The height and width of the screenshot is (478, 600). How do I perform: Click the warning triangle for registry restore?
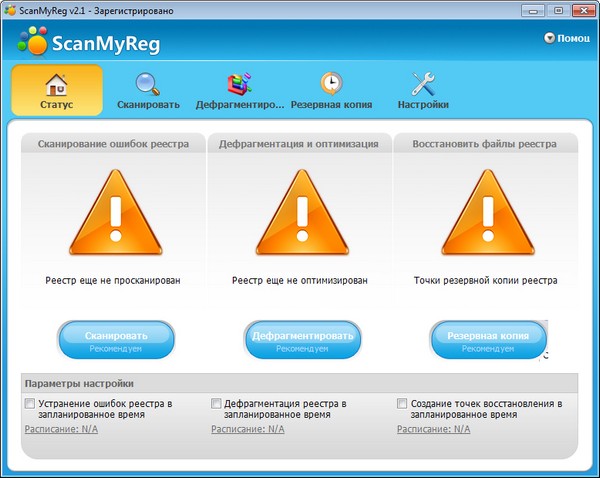(488, 213)
